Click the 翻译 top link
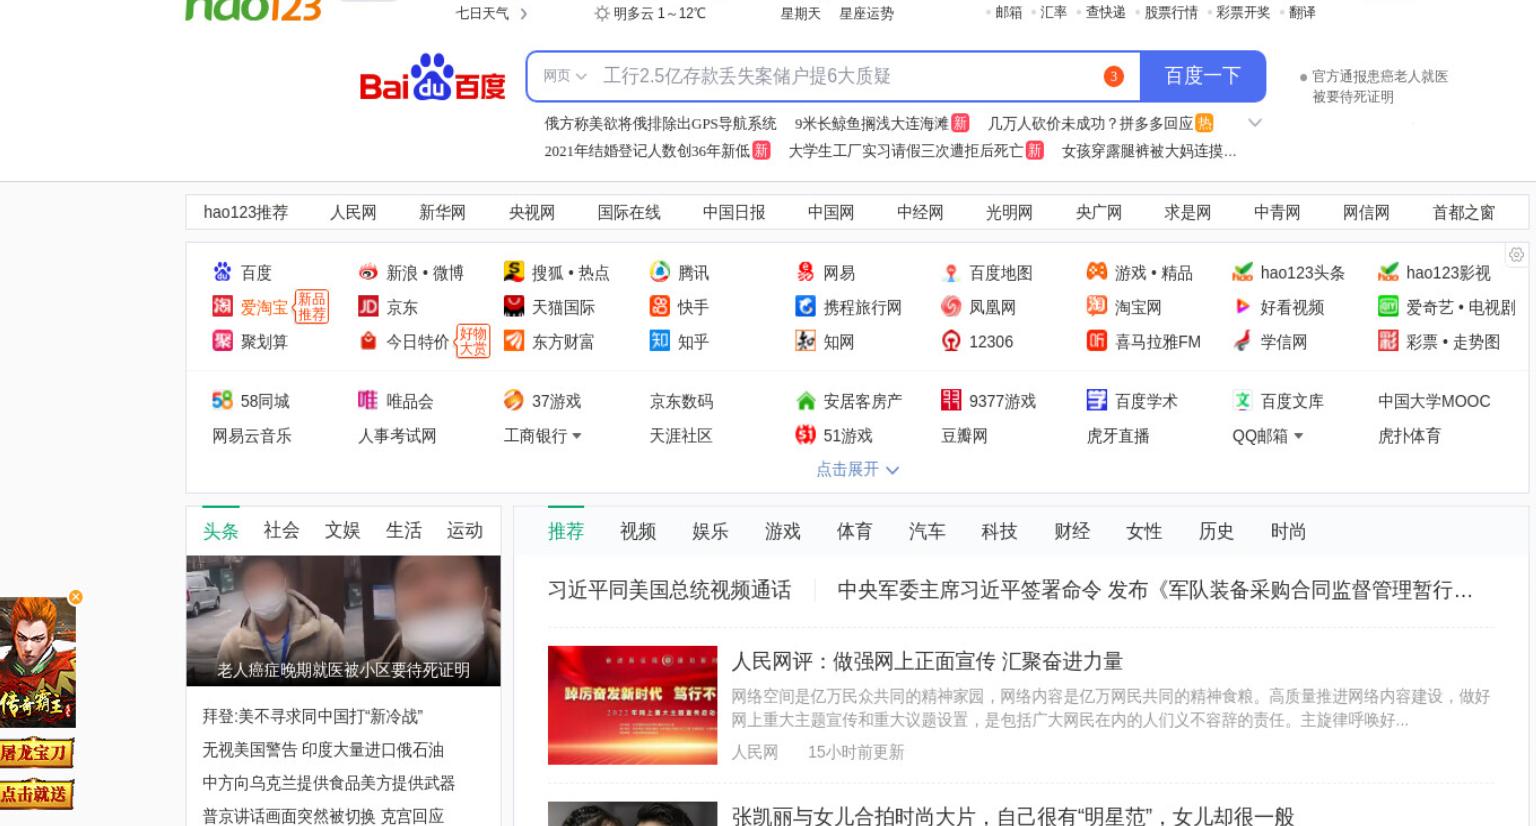1536x826 pixels. pos(1302,12)
